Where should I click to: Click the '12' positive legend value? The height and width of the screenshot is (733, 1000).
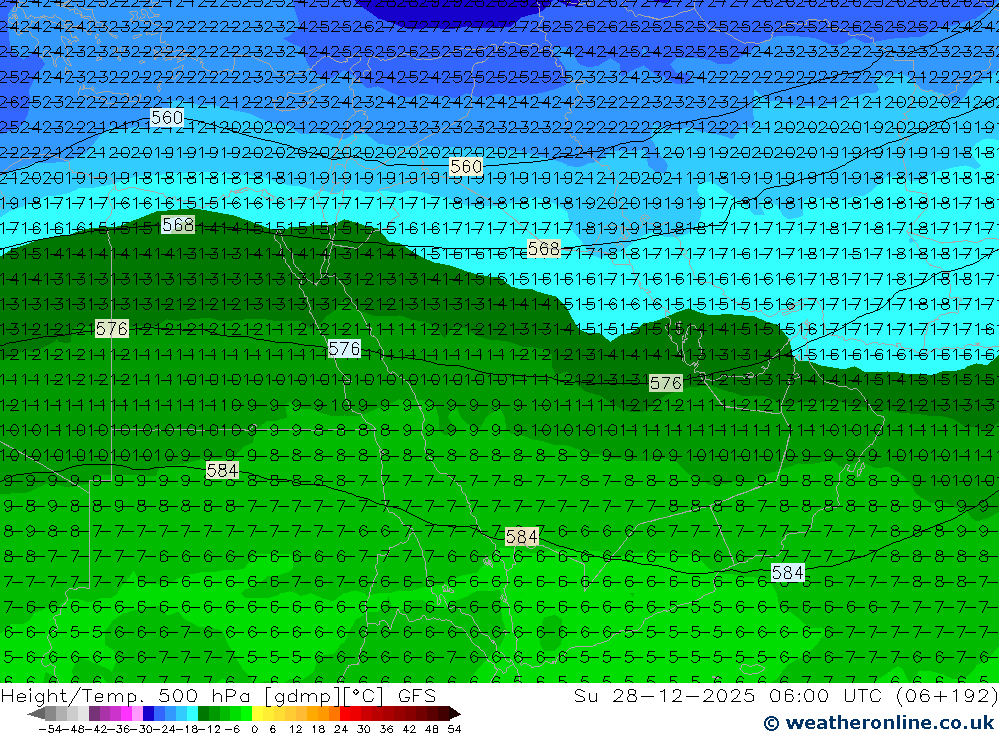pos(295,729)
